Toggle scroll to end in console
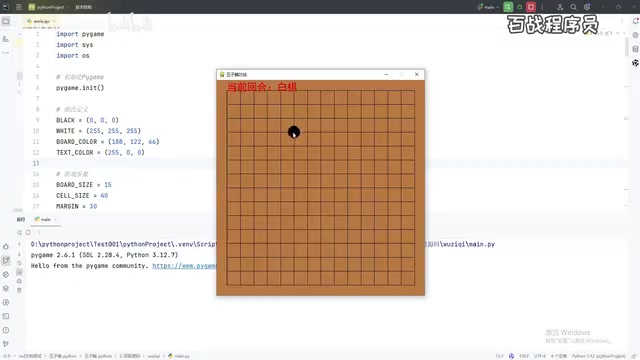The height and width of the screenshot is (360, 640). (19, 272)
